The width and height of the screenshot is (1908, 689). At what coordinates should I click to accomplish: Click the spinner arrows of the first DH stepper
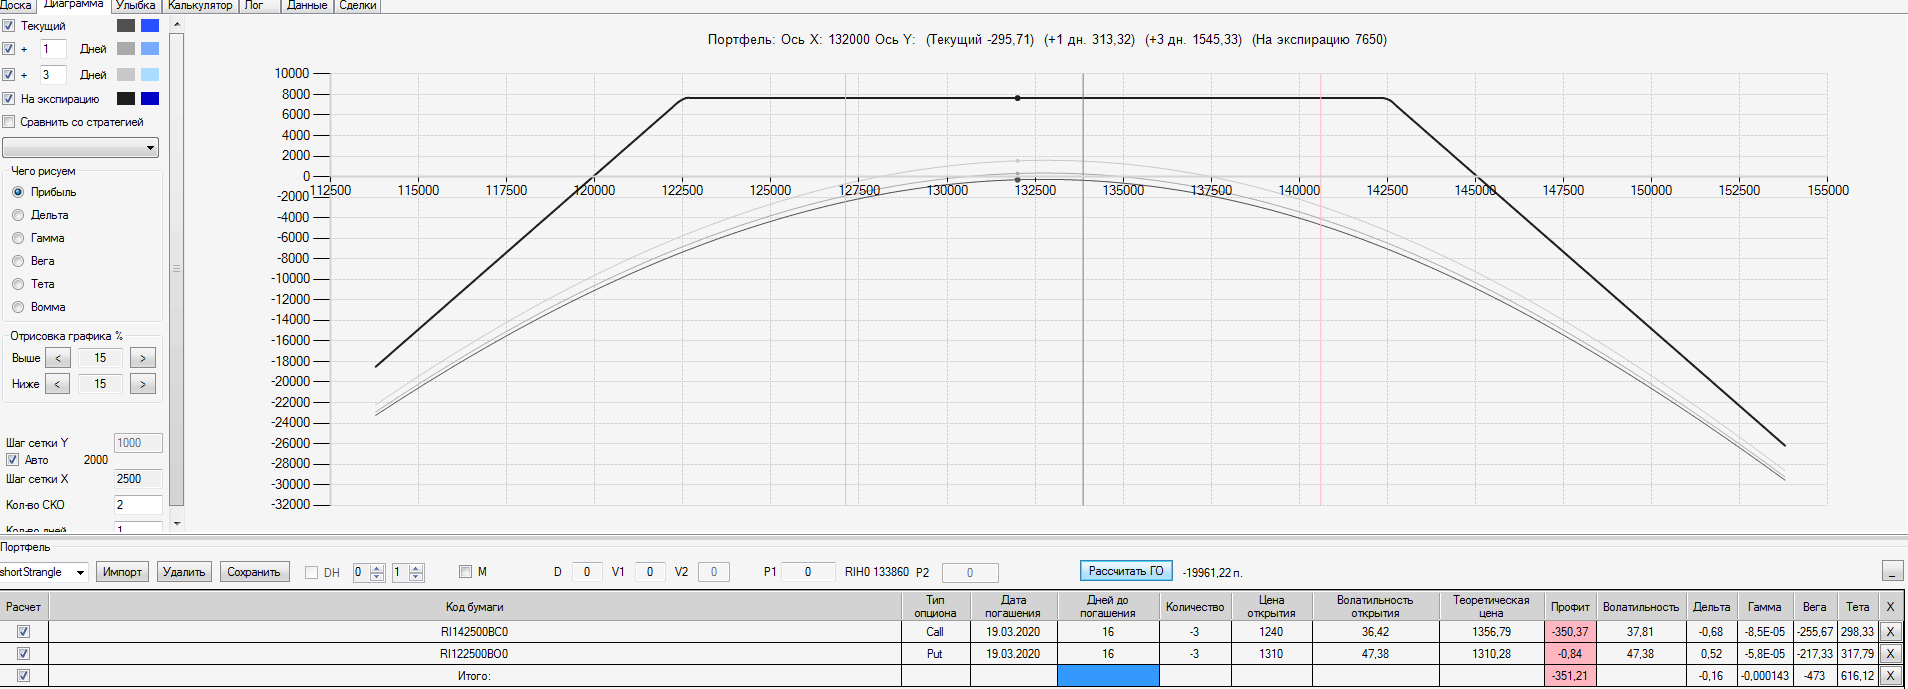pyautogui.click(x=377, y=572)
